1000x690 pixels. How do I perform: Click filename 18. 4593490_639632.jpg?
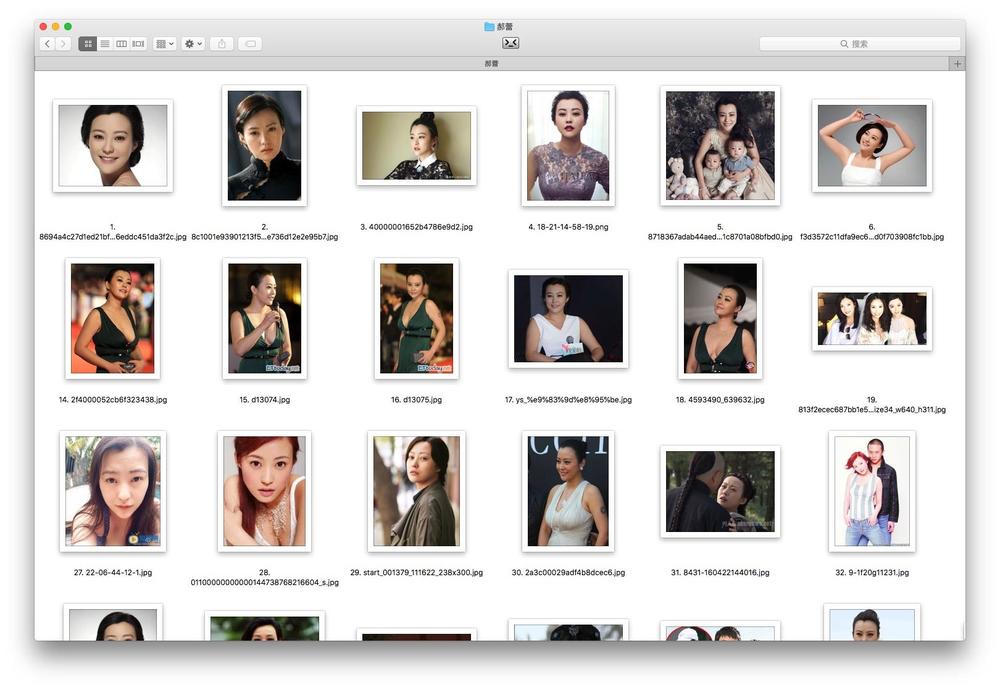click(x=720, y=400)
